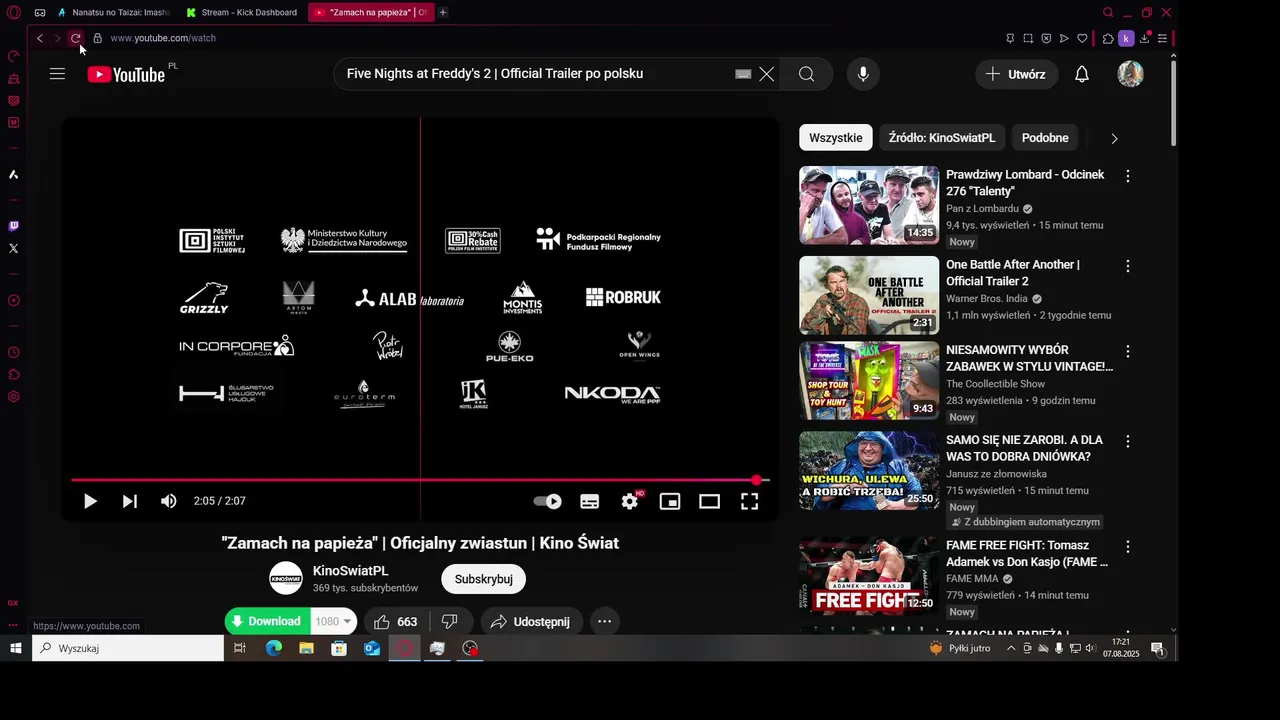The width and height of the screenshot is (1280, 720).
Task: Click the green Download button
Action: tap(267, 621)
